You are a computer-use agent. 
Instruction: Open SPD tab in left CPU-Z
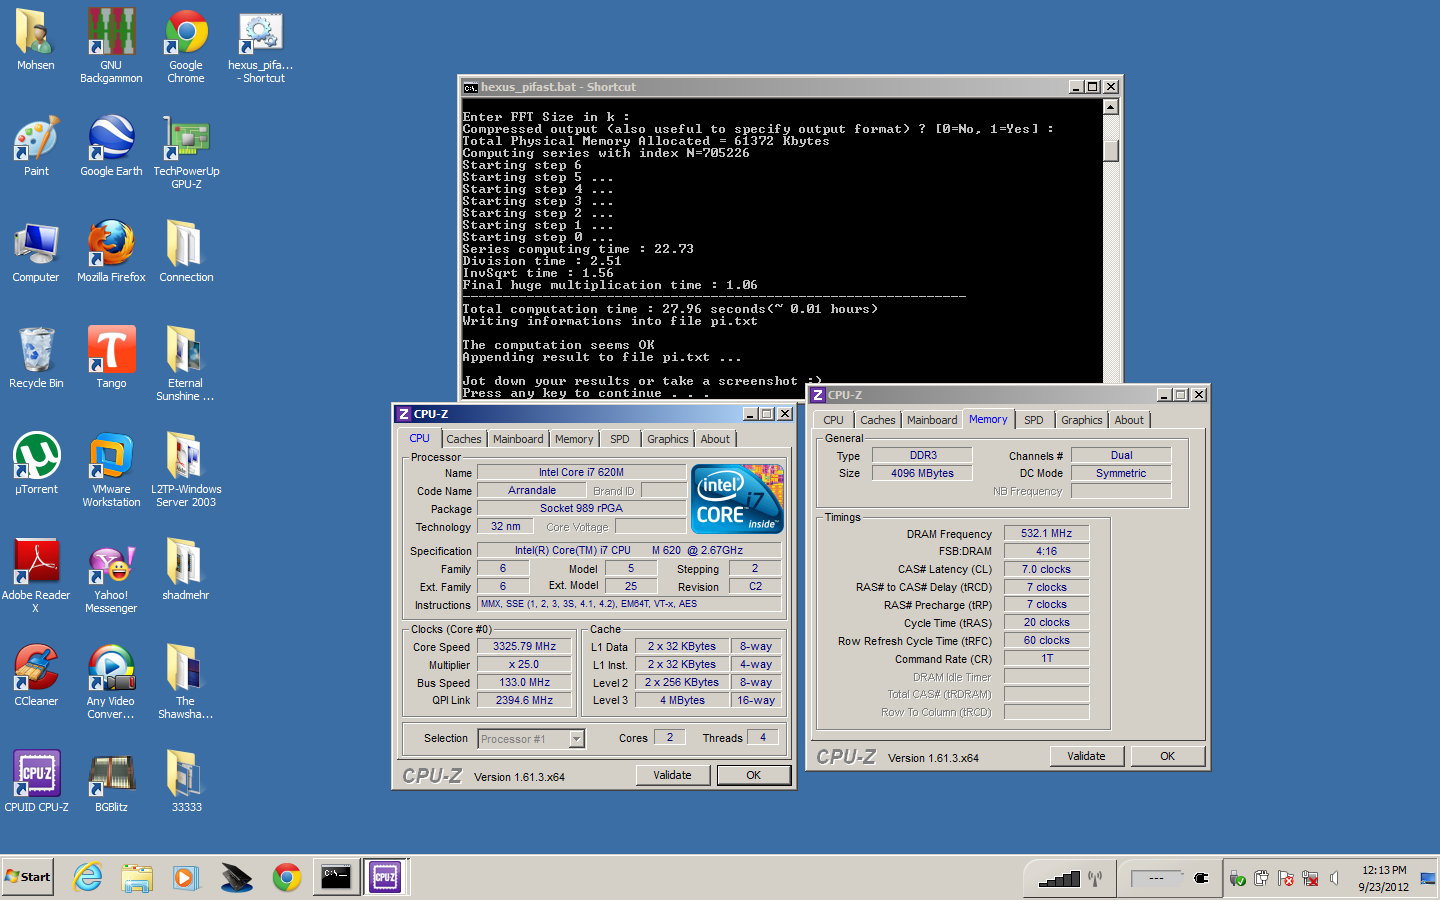tap(620, 439)
